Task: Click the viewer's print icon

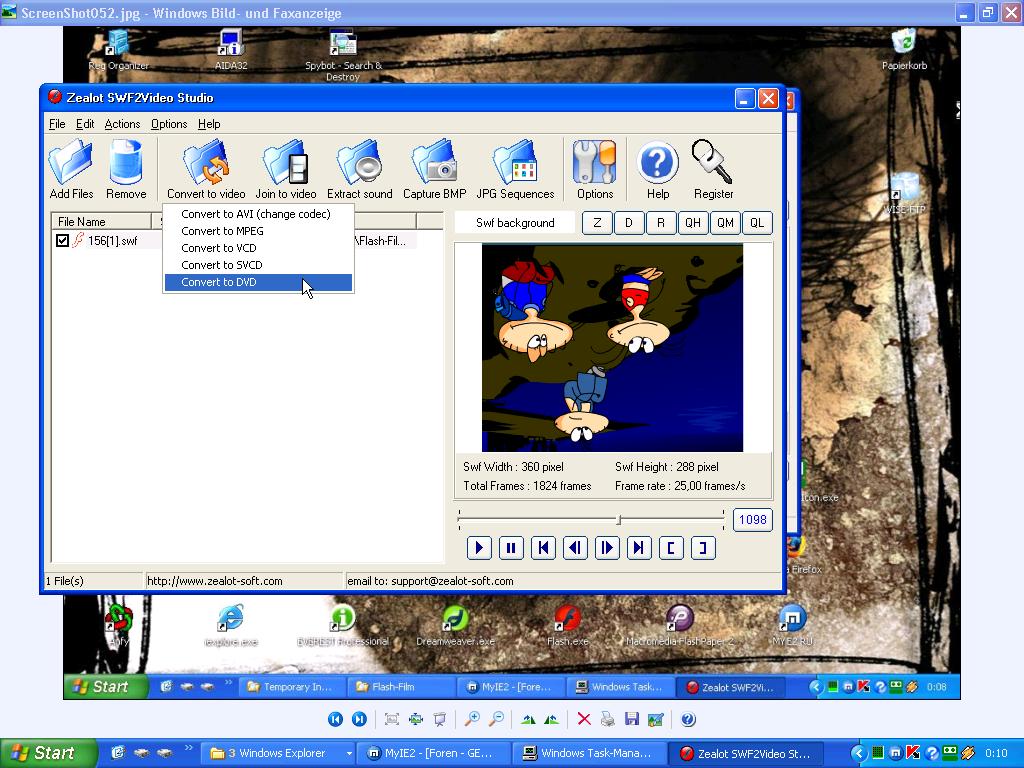Action: click(x=607, y=719)
